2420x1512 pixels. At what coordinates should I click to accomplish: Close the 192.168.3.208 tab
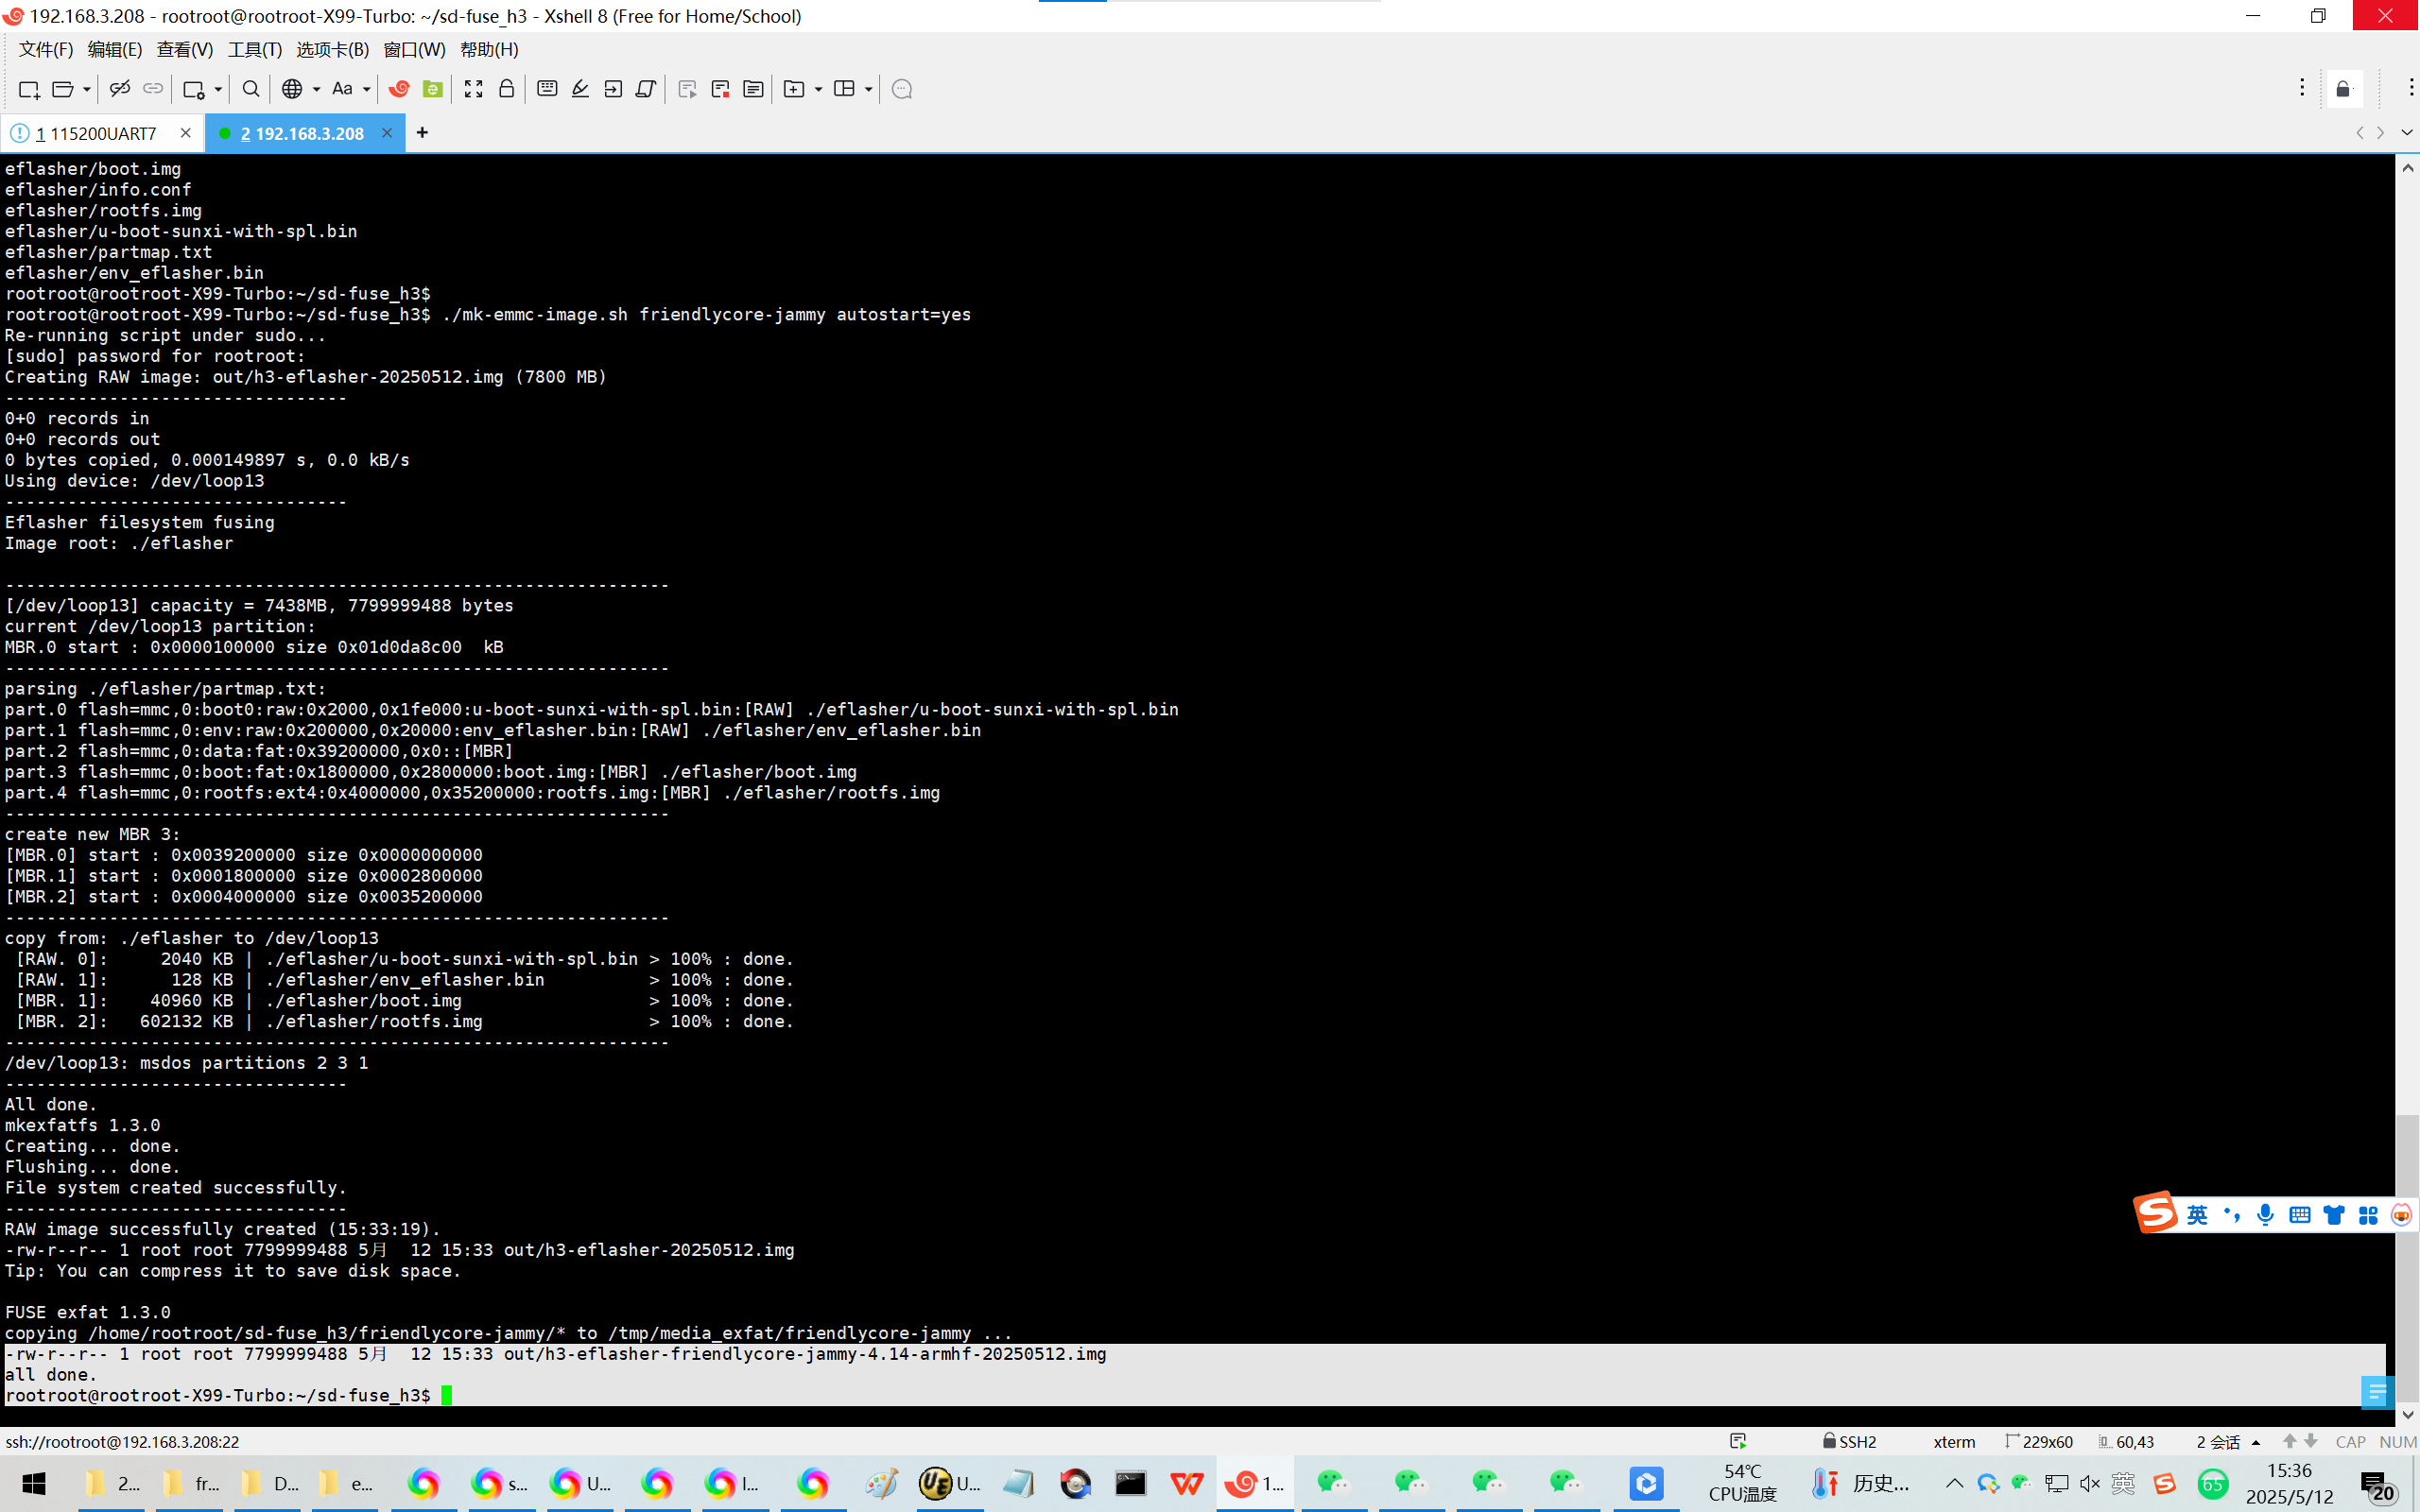pos(386,133)
